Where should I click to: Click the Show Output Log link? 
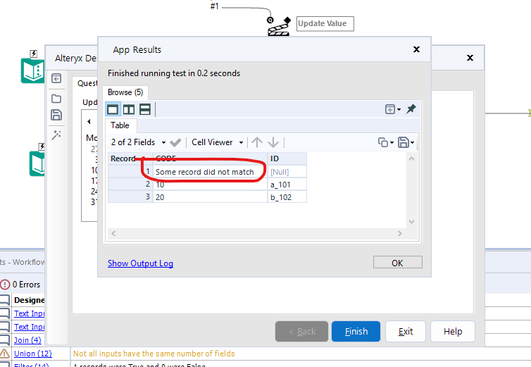tap(140, 263)
